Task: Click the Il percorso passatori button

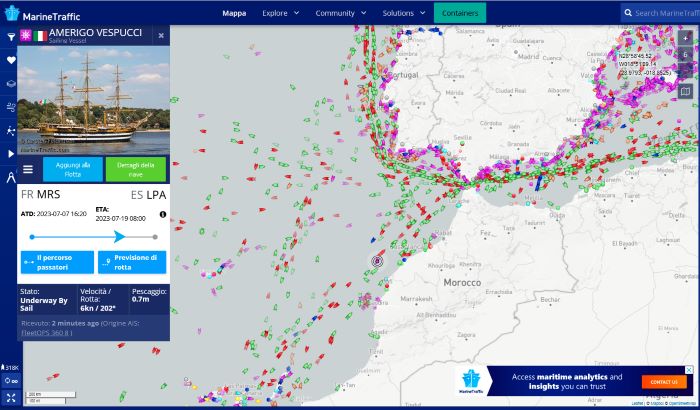Action: (x=57, y=262)
